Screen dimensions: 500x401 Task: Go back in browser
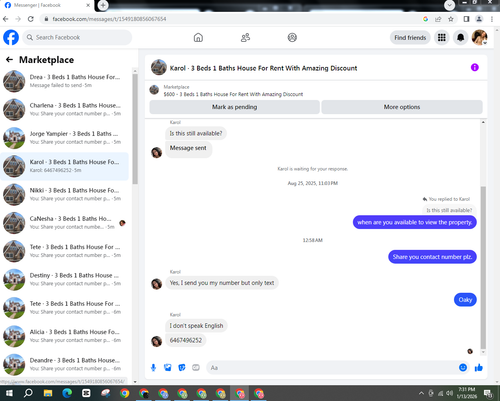[x=6, y=19]
